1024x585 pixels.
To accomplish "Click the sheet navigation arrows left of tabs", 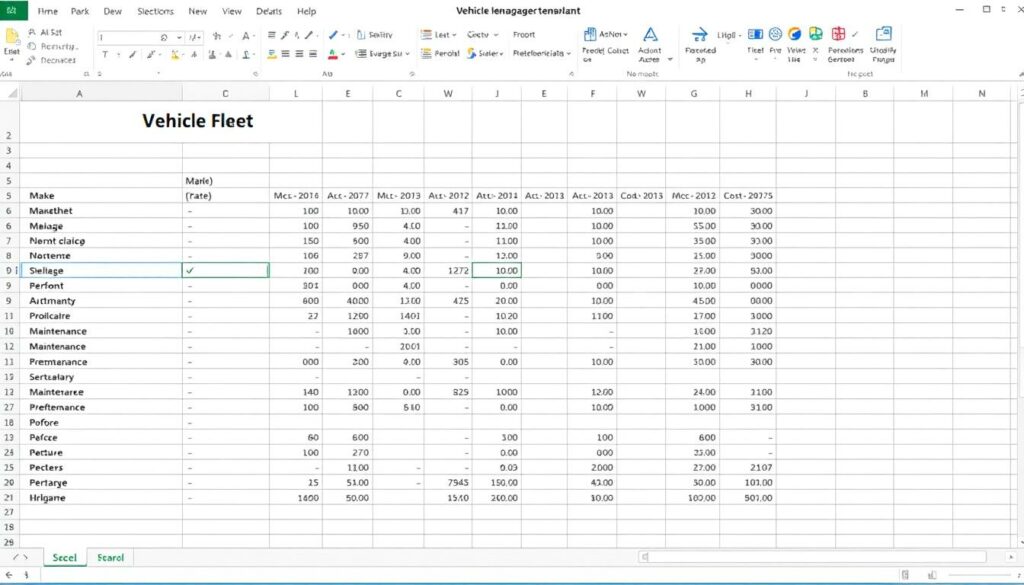I will [x=21, y=558].
